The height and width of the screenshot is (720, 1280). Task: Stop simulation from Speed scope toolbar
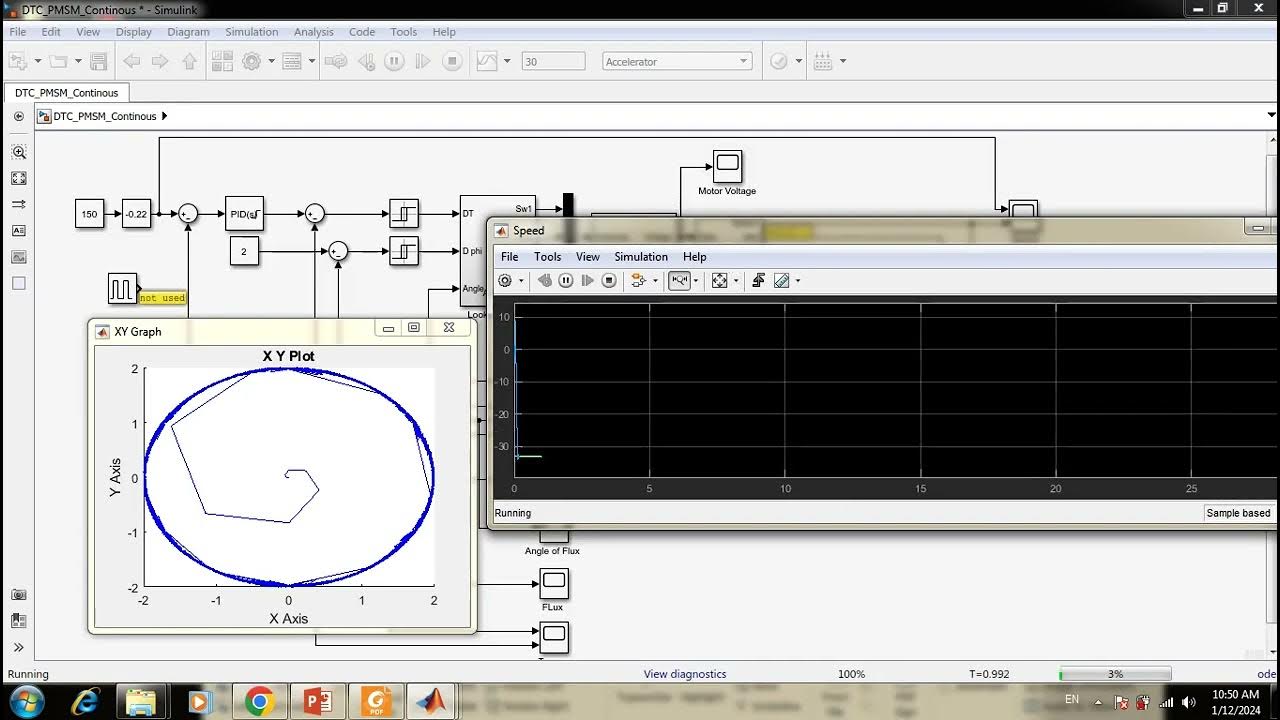(609, 281)
